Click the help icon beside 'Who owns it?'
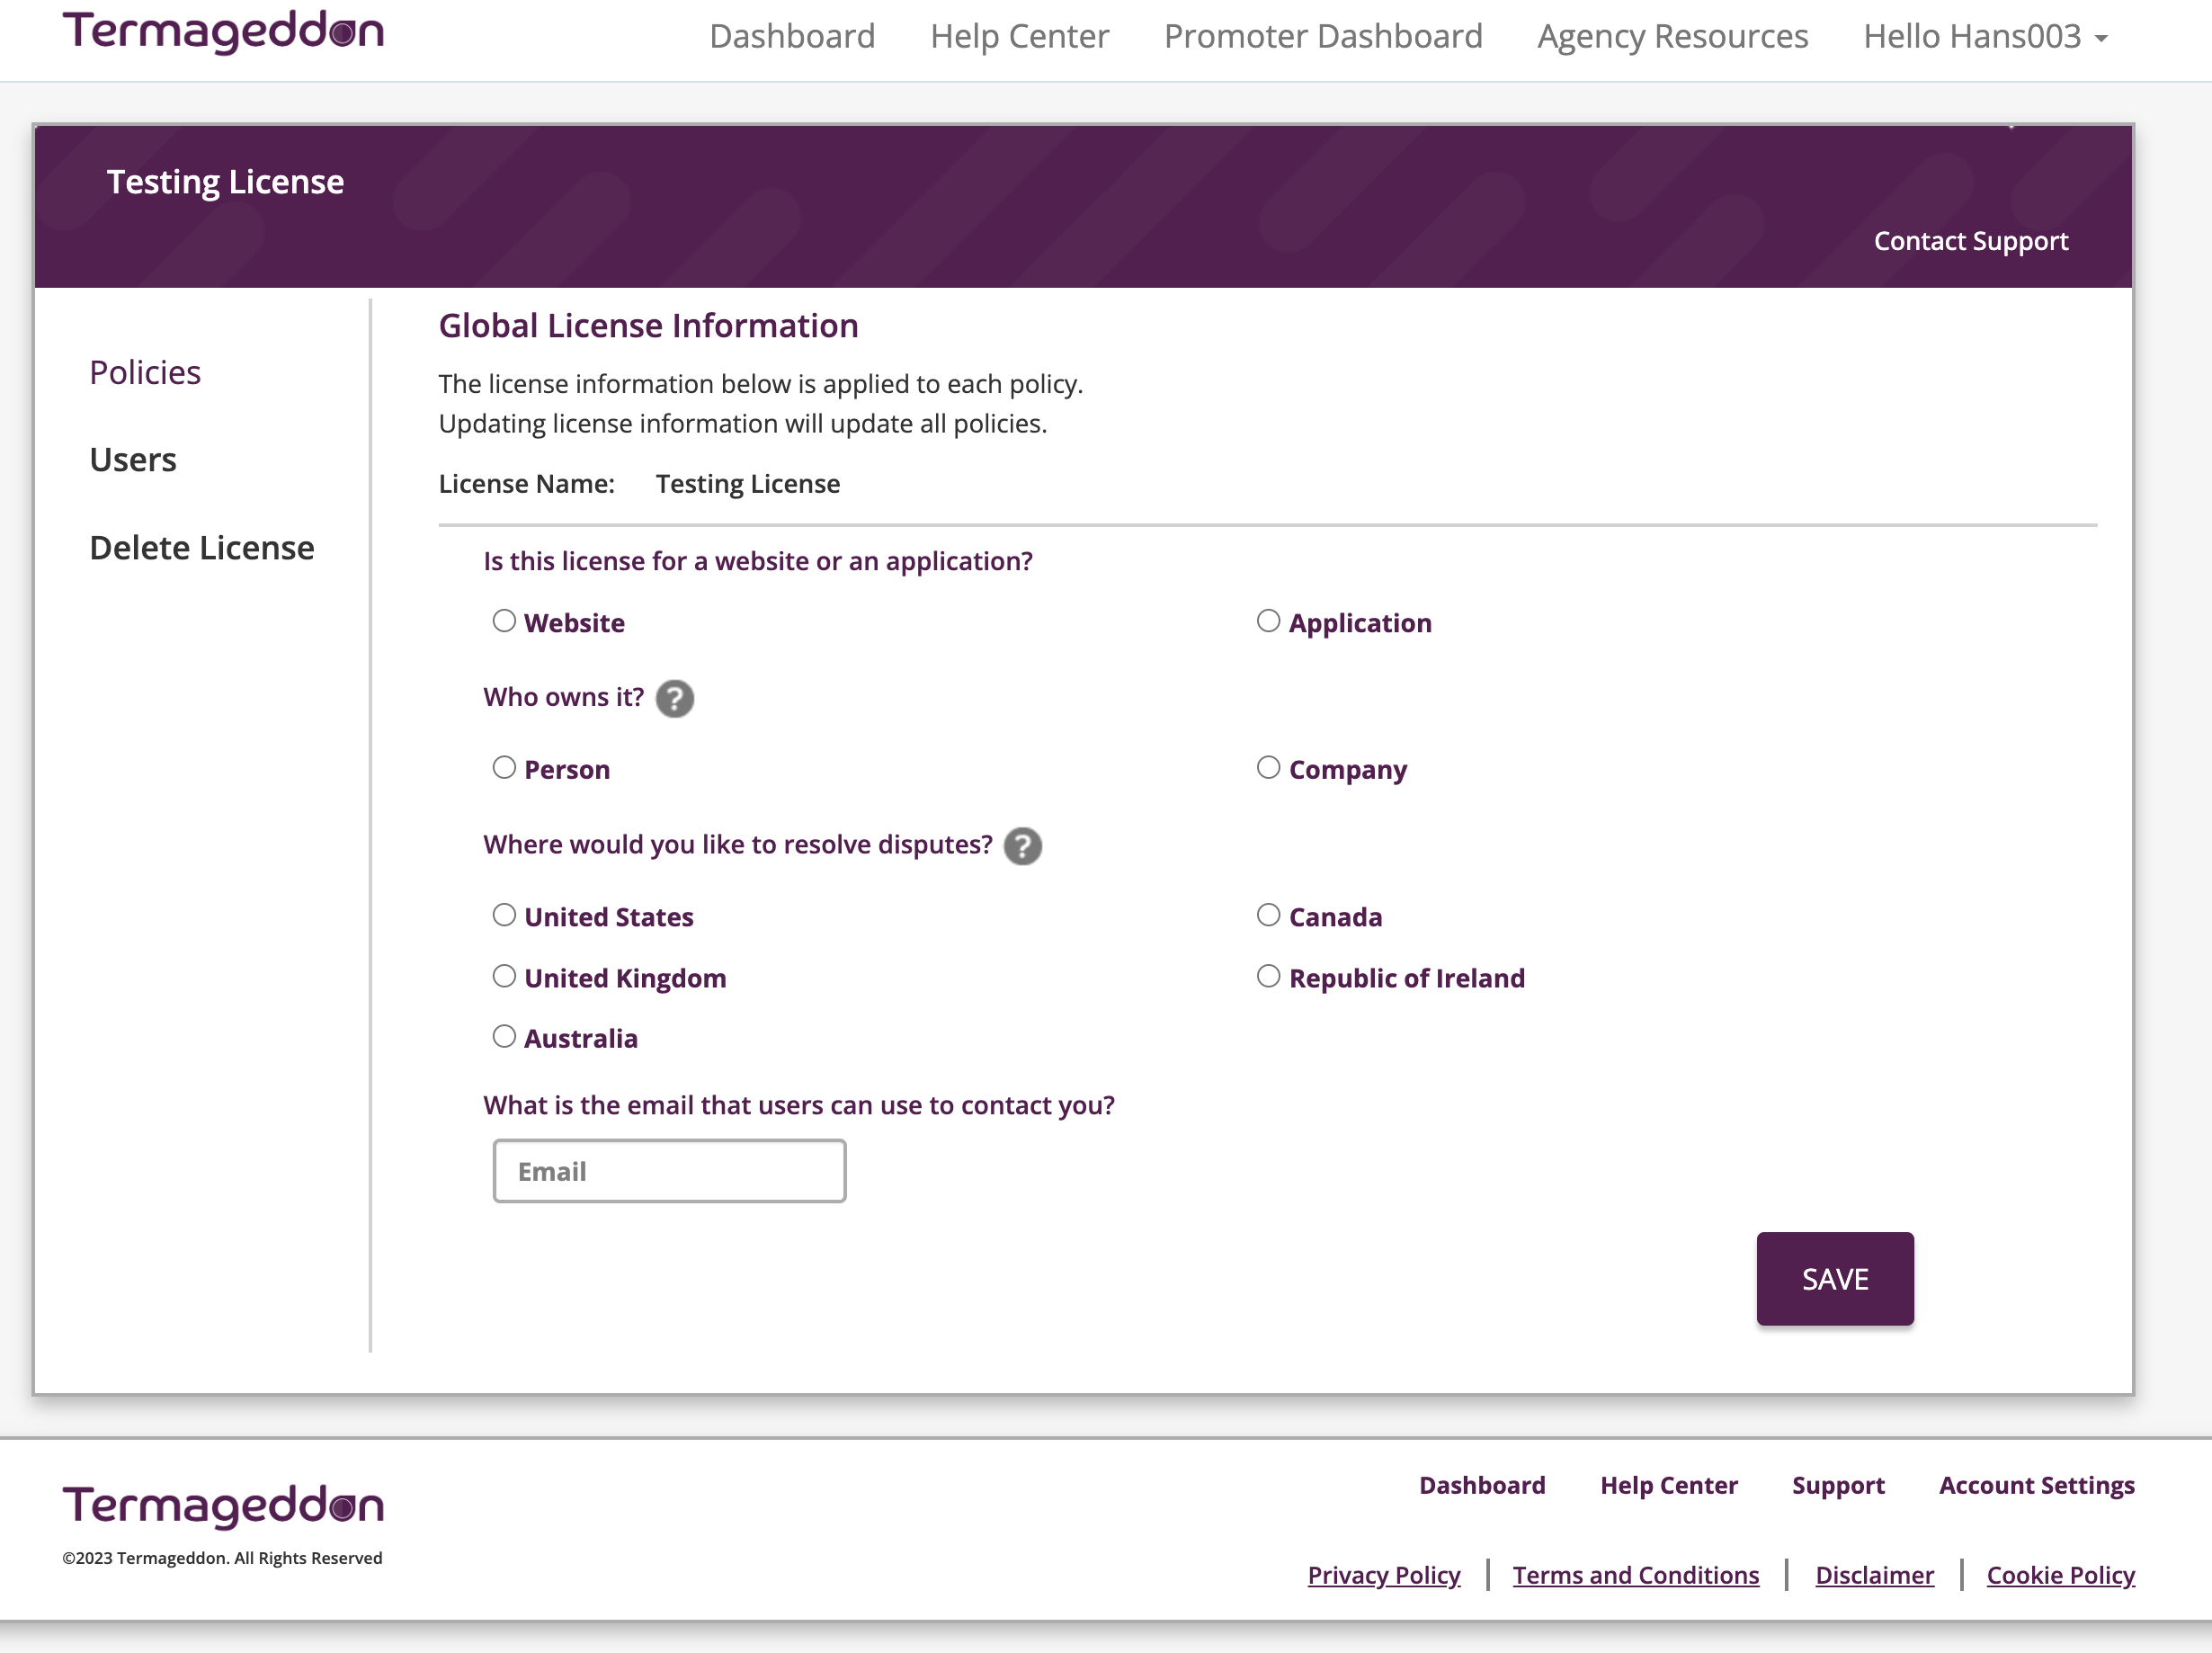2212x1653 pixels. pyautogui.click(x=674, y=699)
